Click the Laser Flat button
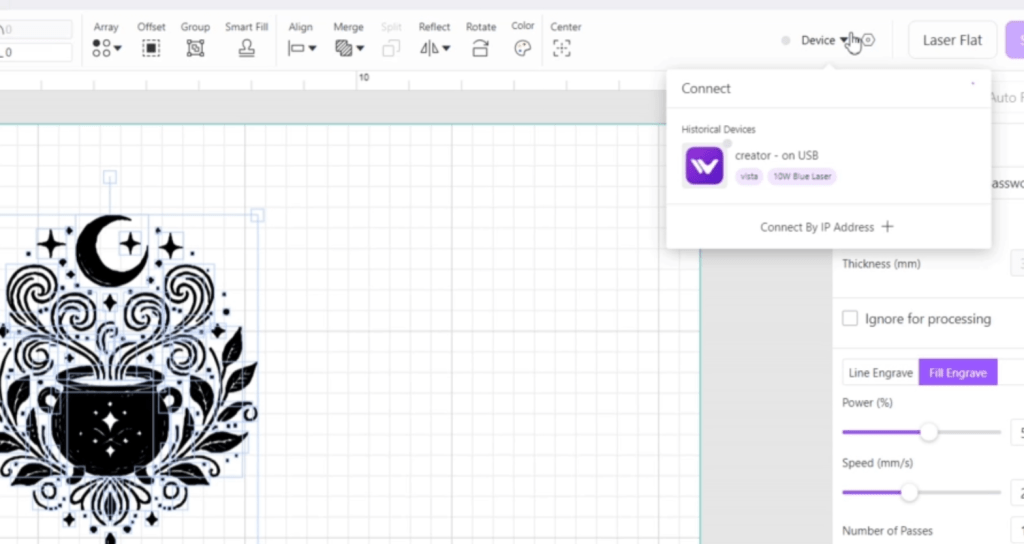1024x544 pixels. 952,40
